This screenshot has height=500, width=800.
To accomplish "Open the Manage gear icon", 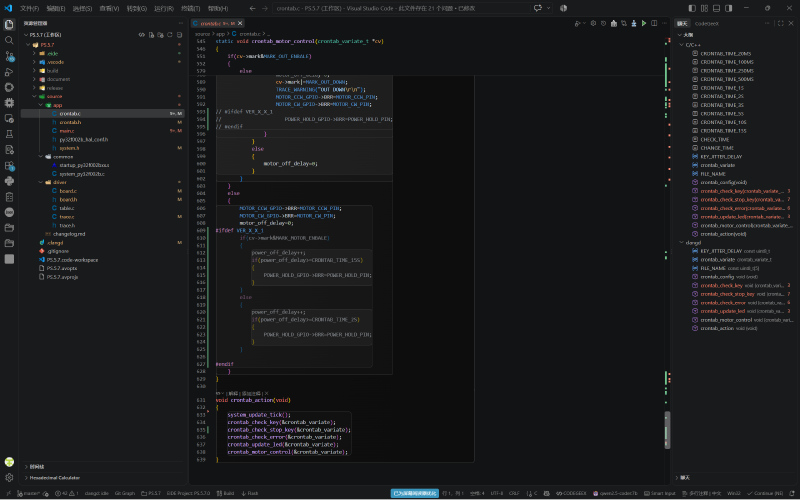I will pyautogui.click(x=9, y=478).
